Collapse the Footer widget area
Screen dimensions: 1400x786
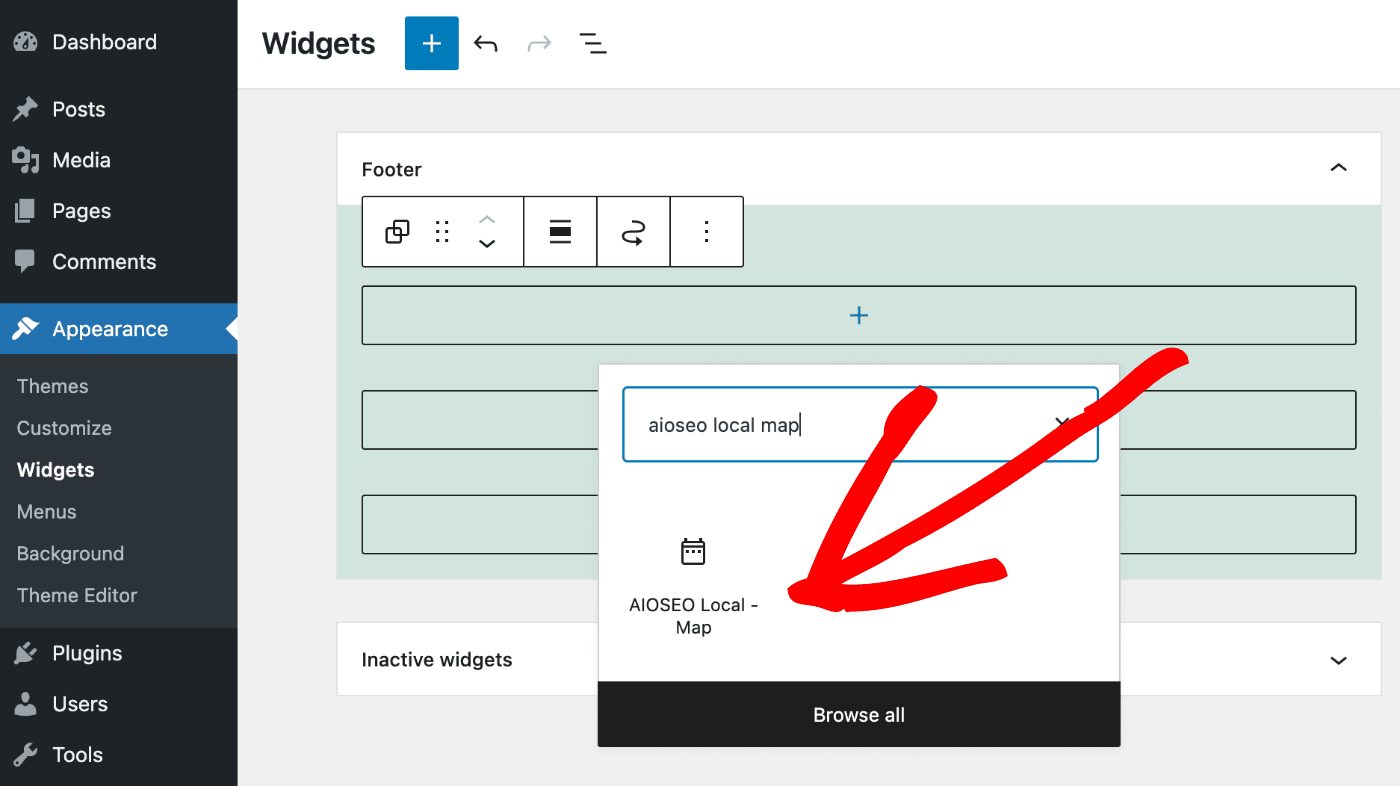coord(1338,168)
